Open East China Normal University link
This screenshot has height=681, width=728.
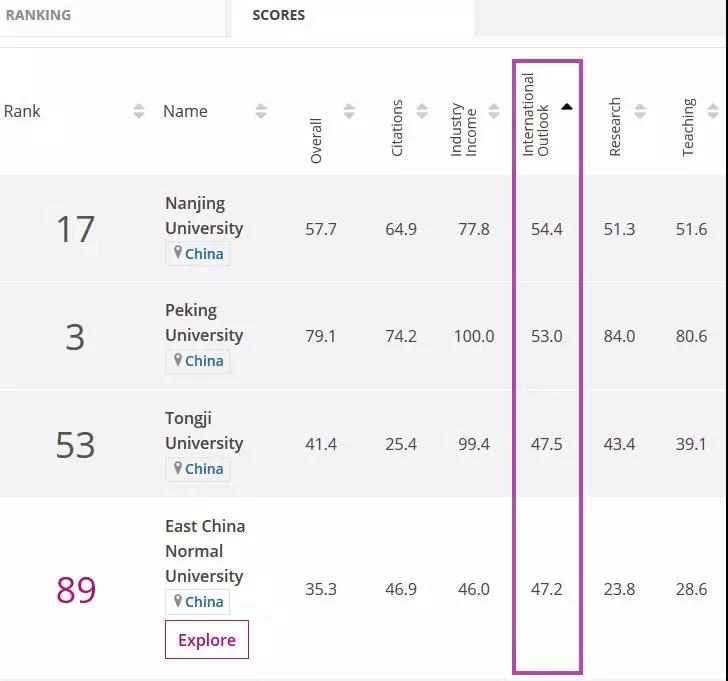[x=204, y=550]
